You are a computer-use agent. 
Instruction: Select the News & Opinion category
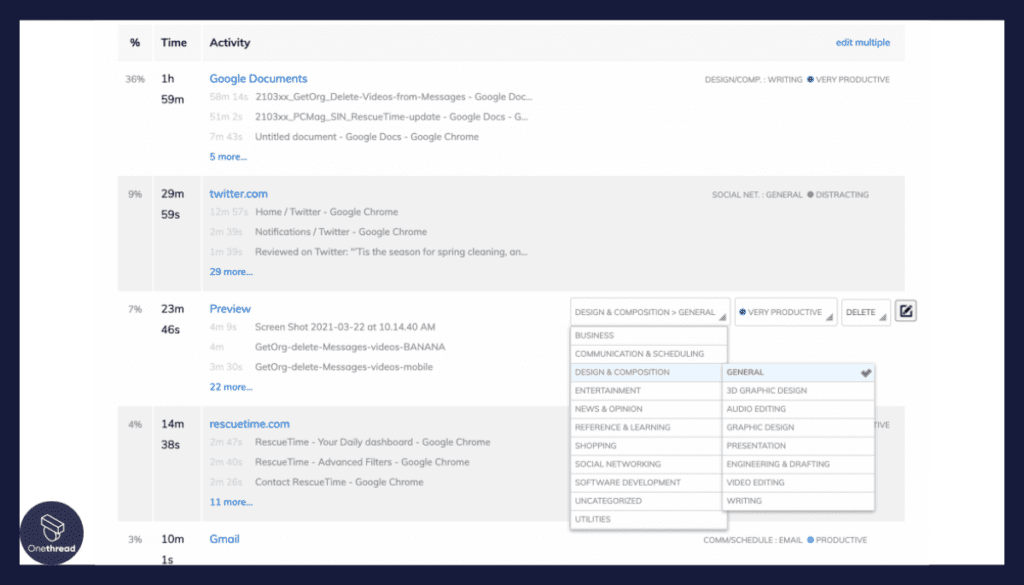coord(646,409)
